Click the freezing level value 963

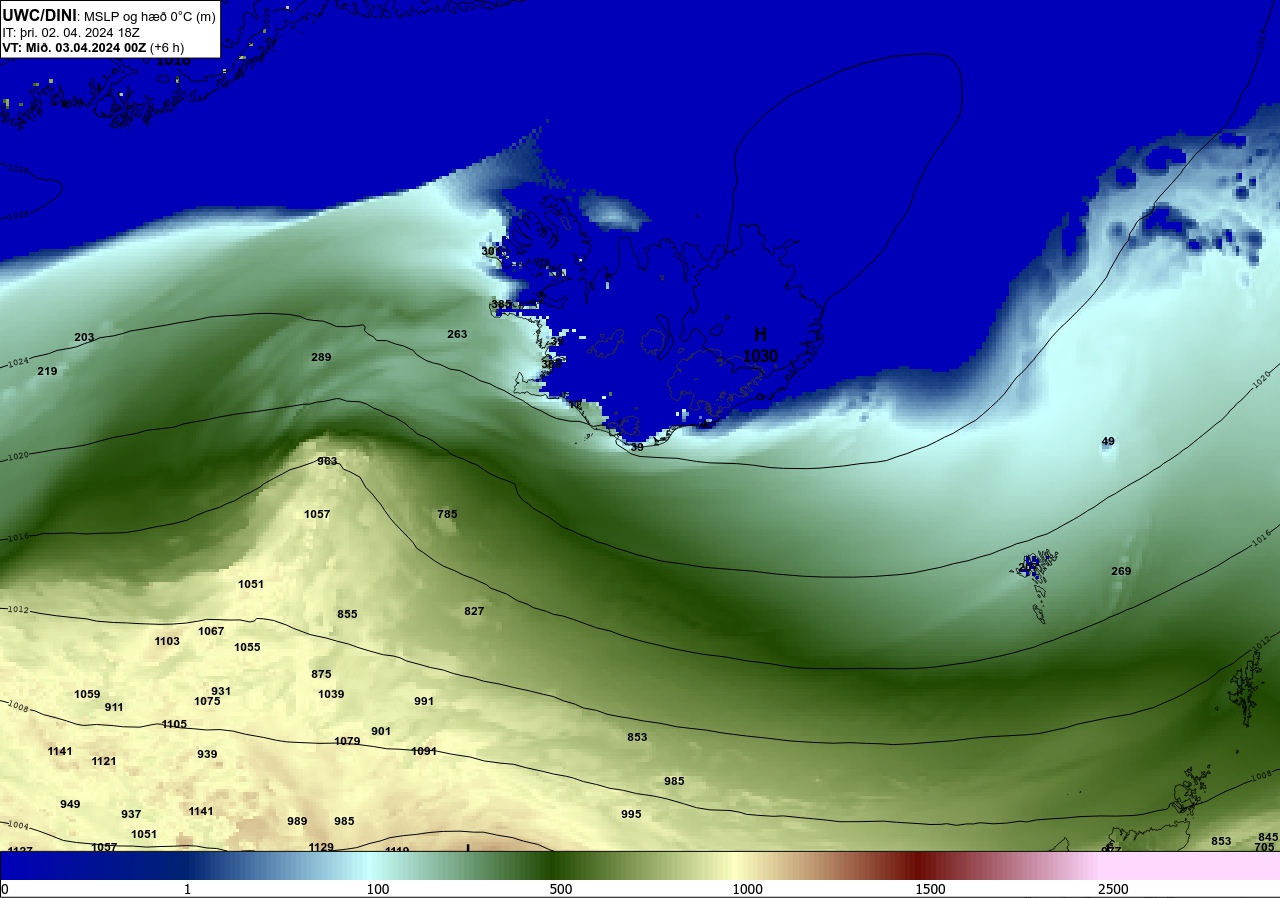point(327,461)
